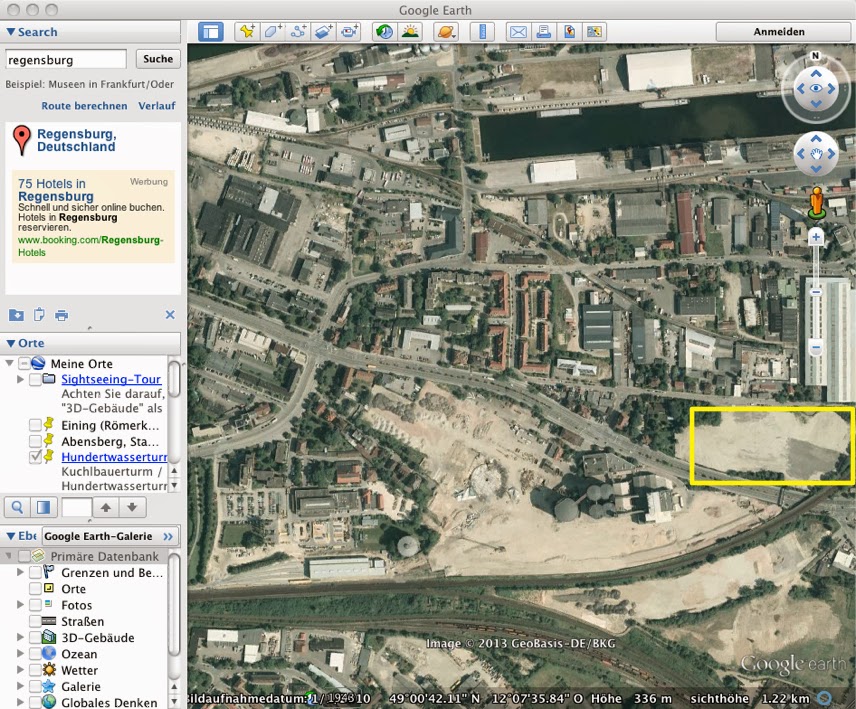Click the zoom out minus button
Viewport: 856px width, 709px height.
pyautogui.click(x=816, y=347)
